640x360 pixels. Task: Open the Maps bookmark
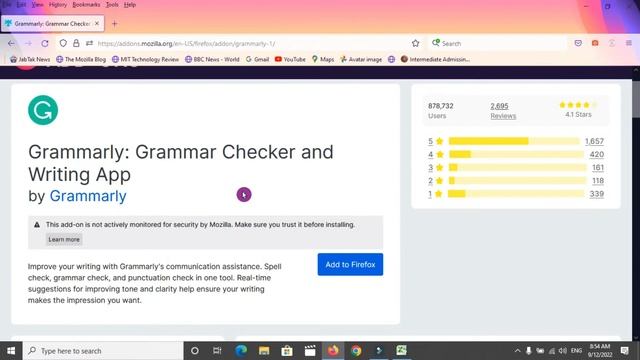pyautogui.click(x=323, y=59)
